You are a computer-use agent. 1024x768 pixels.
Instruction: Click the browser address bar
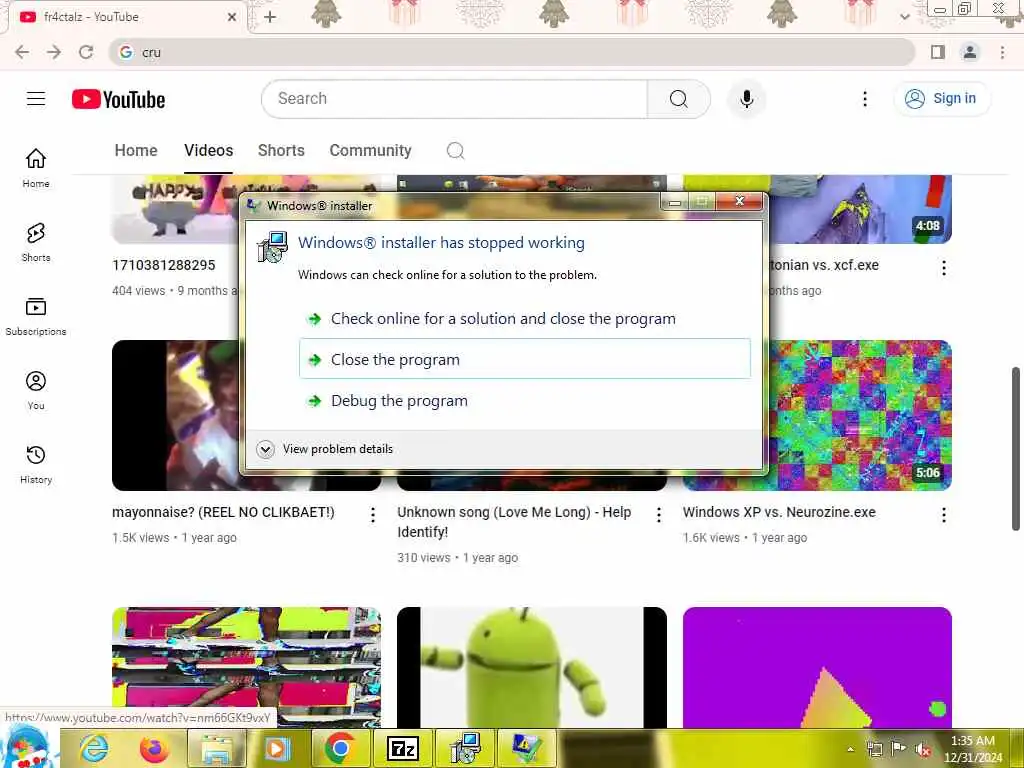point(511,52)
